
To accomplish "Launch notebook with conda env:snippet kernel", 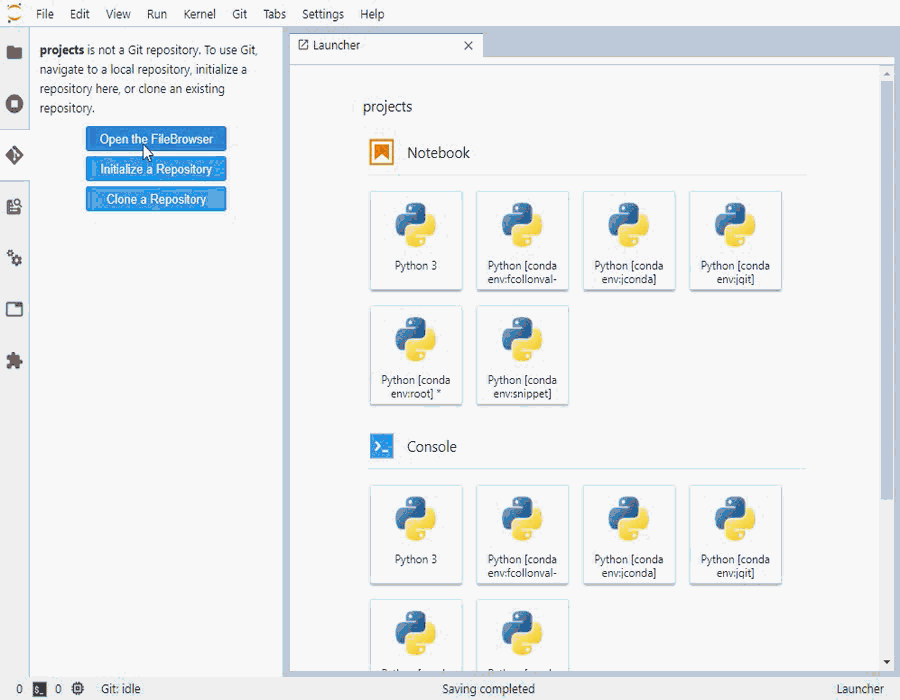I will tap(522, 355).
